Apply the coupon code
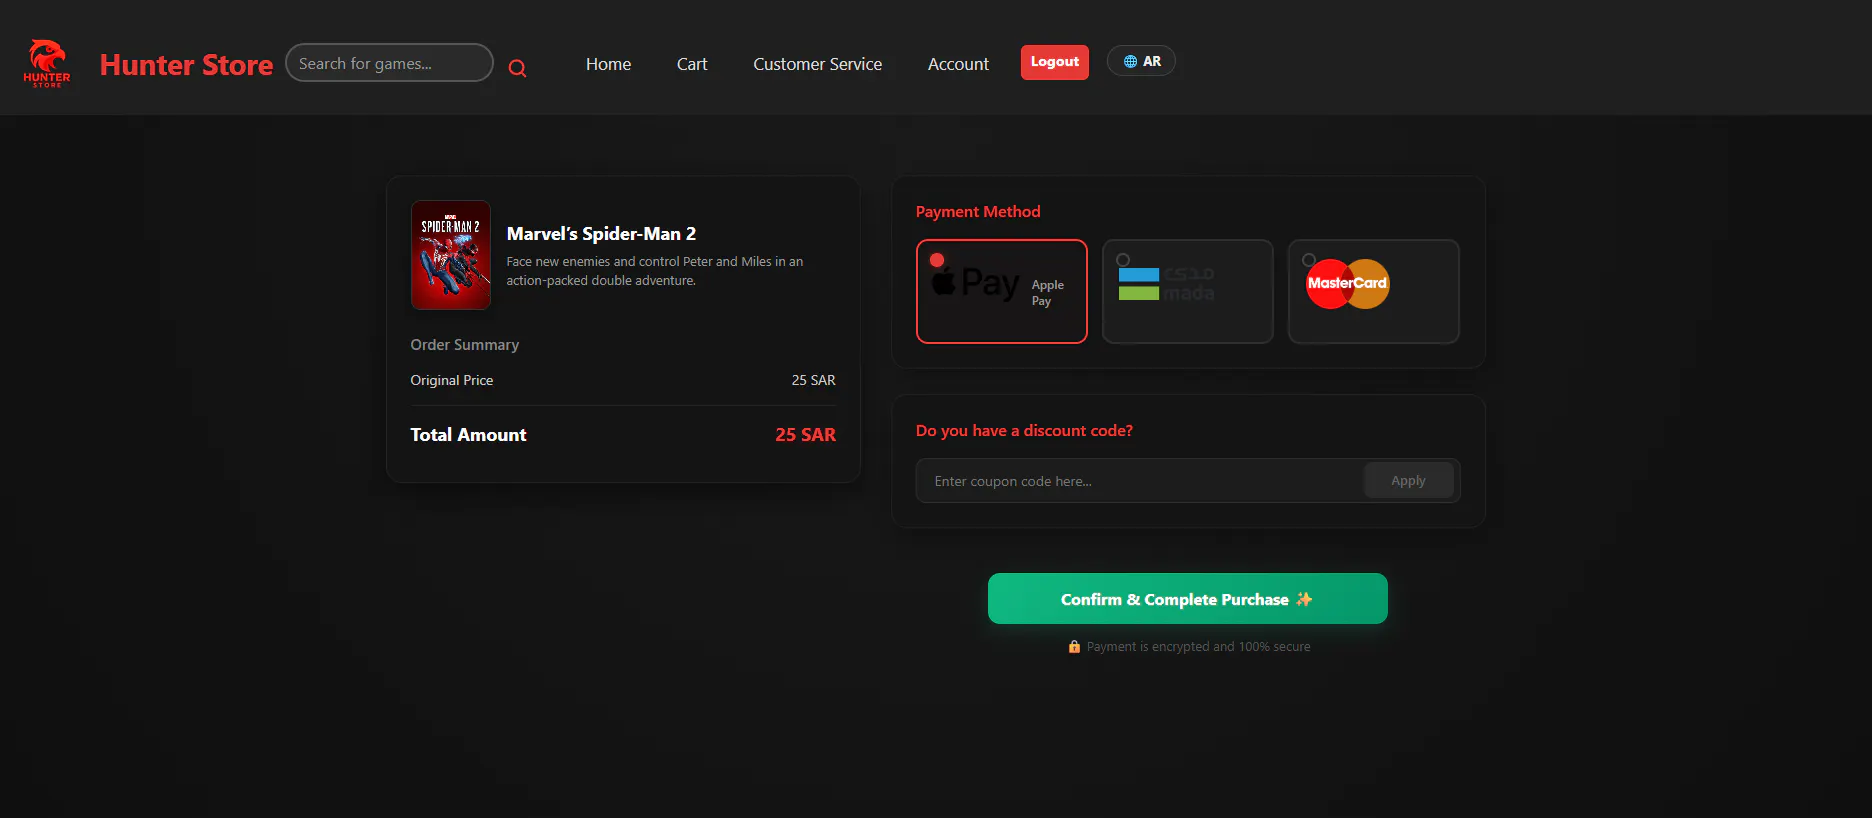Image resolution: width=1872 pixels, height=818 pixels. 1408,481
